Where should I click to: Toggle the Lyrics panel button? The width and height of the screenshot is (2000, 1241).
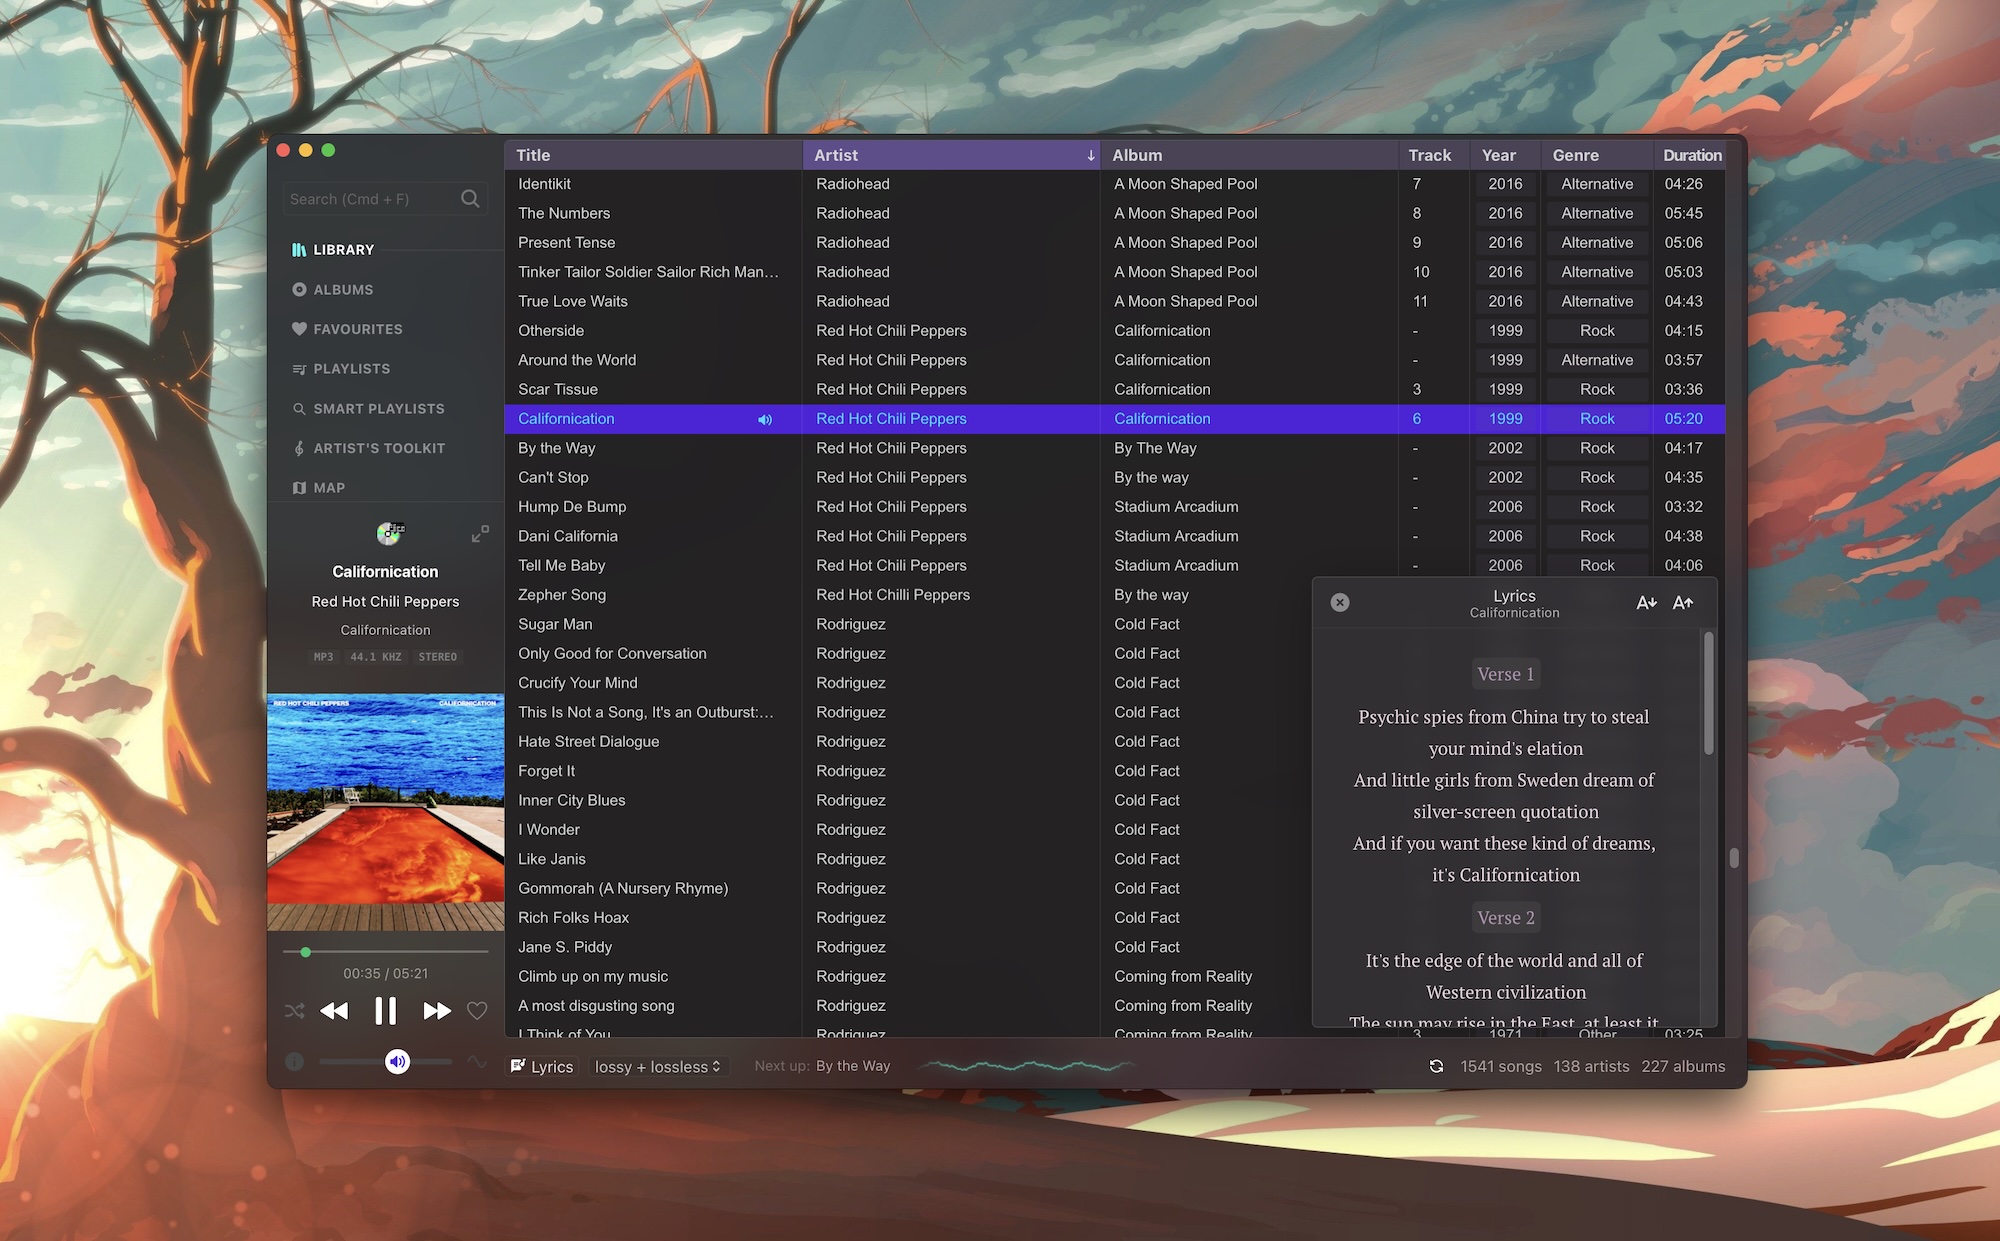pyautogui.click(x=543, y=1067)
